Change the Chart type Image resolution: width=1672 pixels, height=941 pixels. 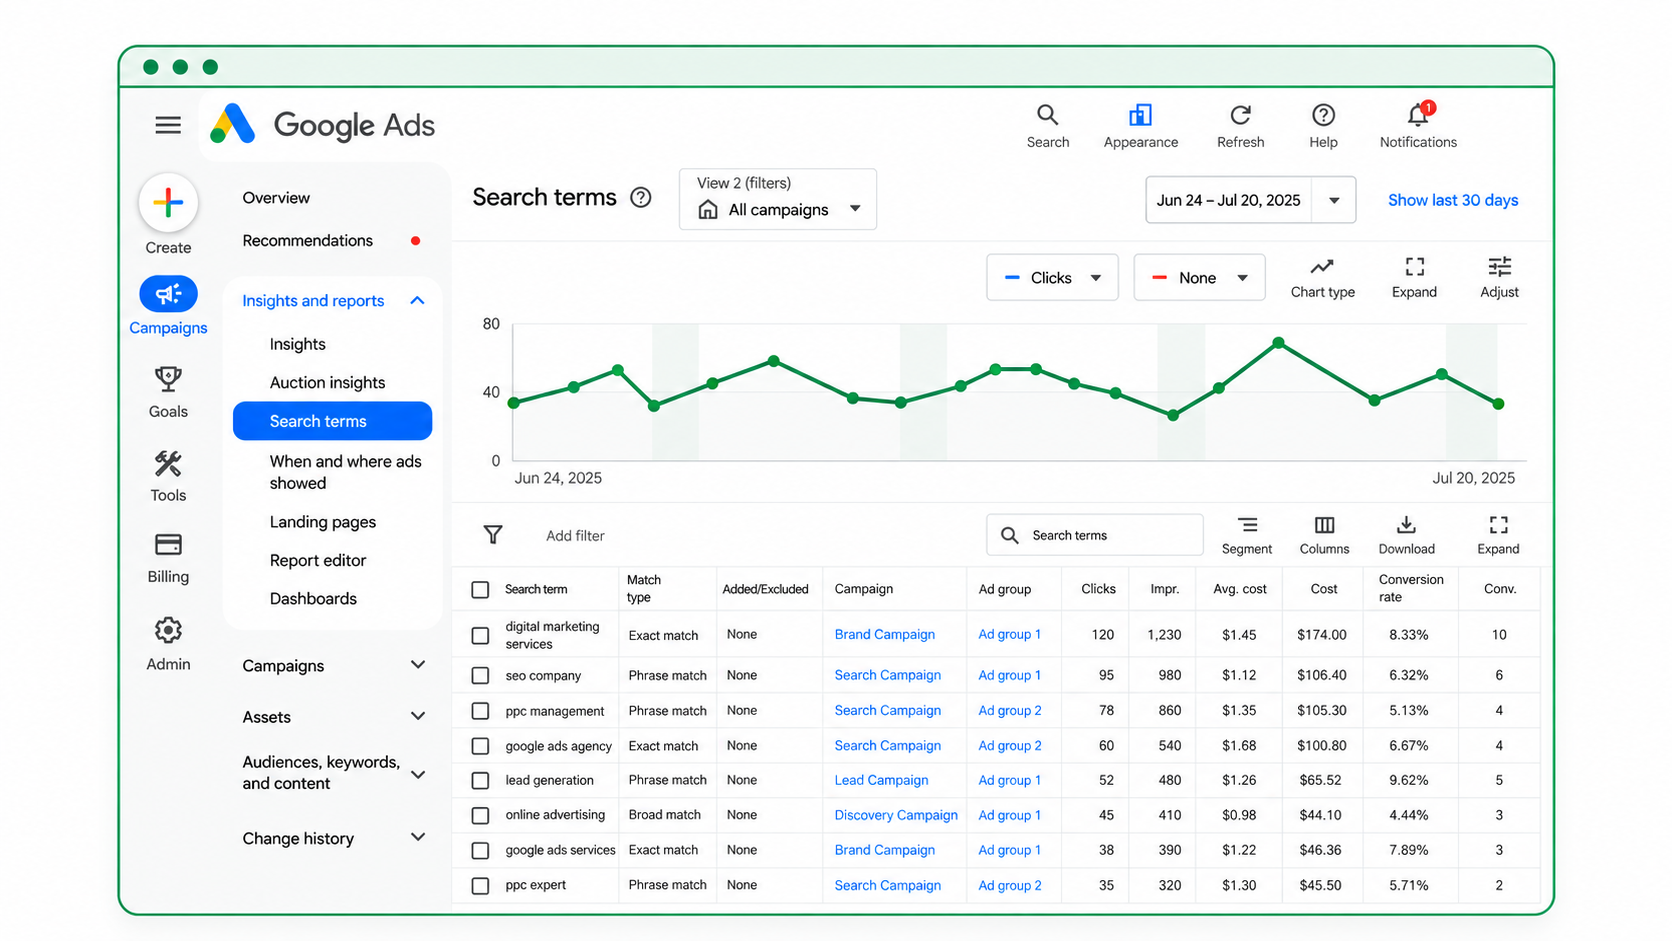pos(1322,277)
